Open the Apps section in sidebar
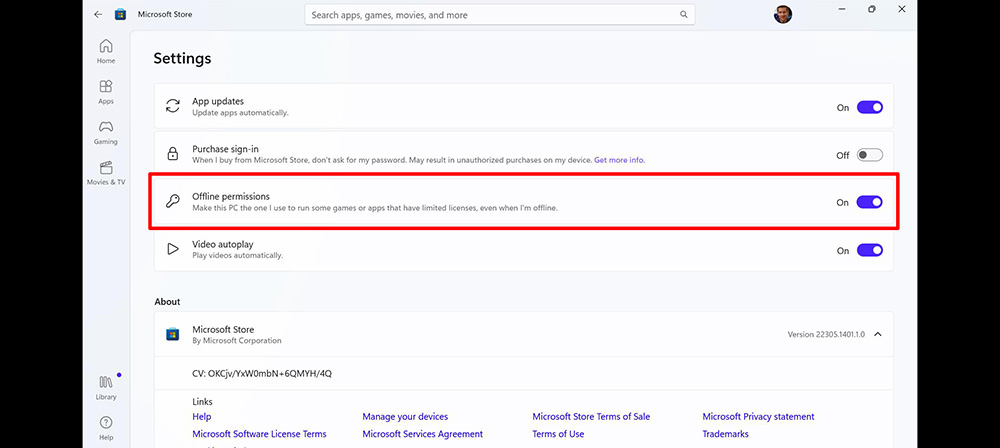The width and height of the screenshot is (1000, 448). [x=106, y=91]
